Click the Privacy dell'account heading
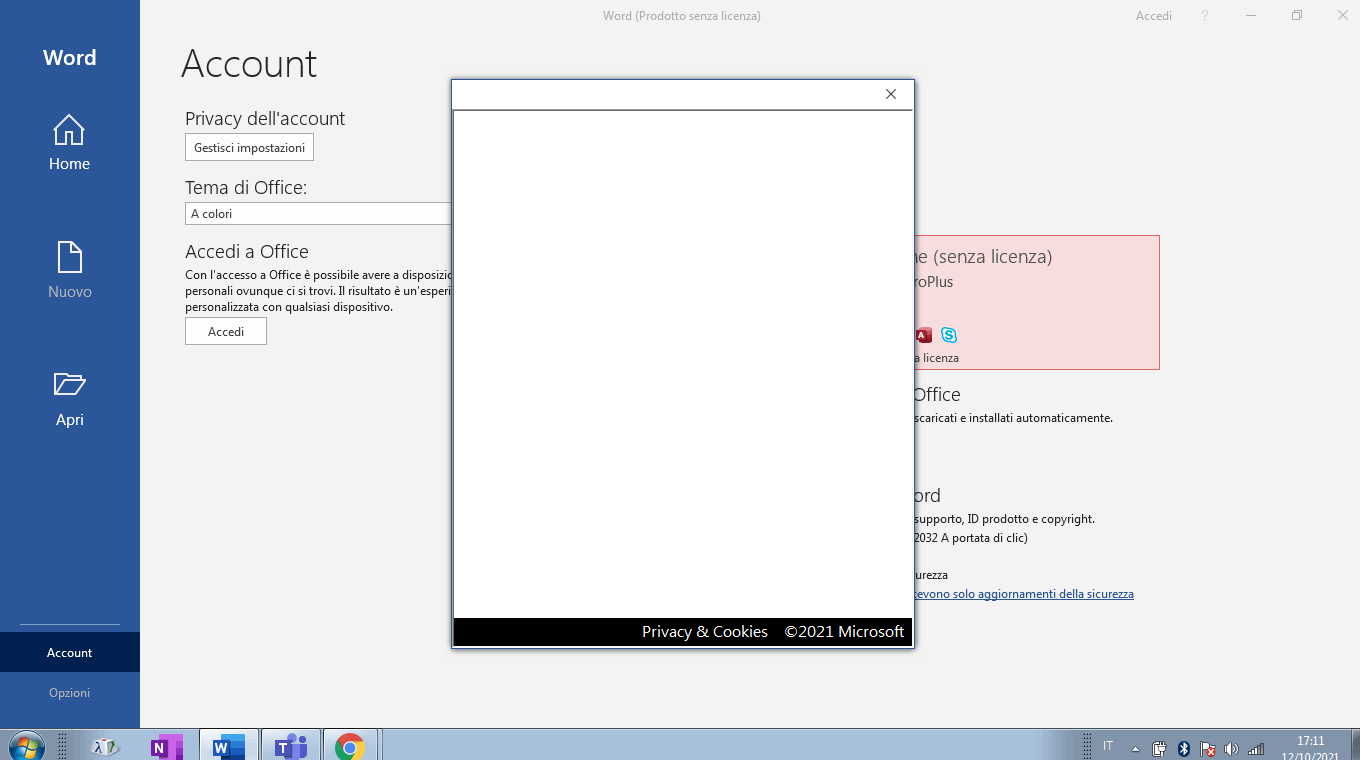The image size is (1360, 760). pos(265,118)
